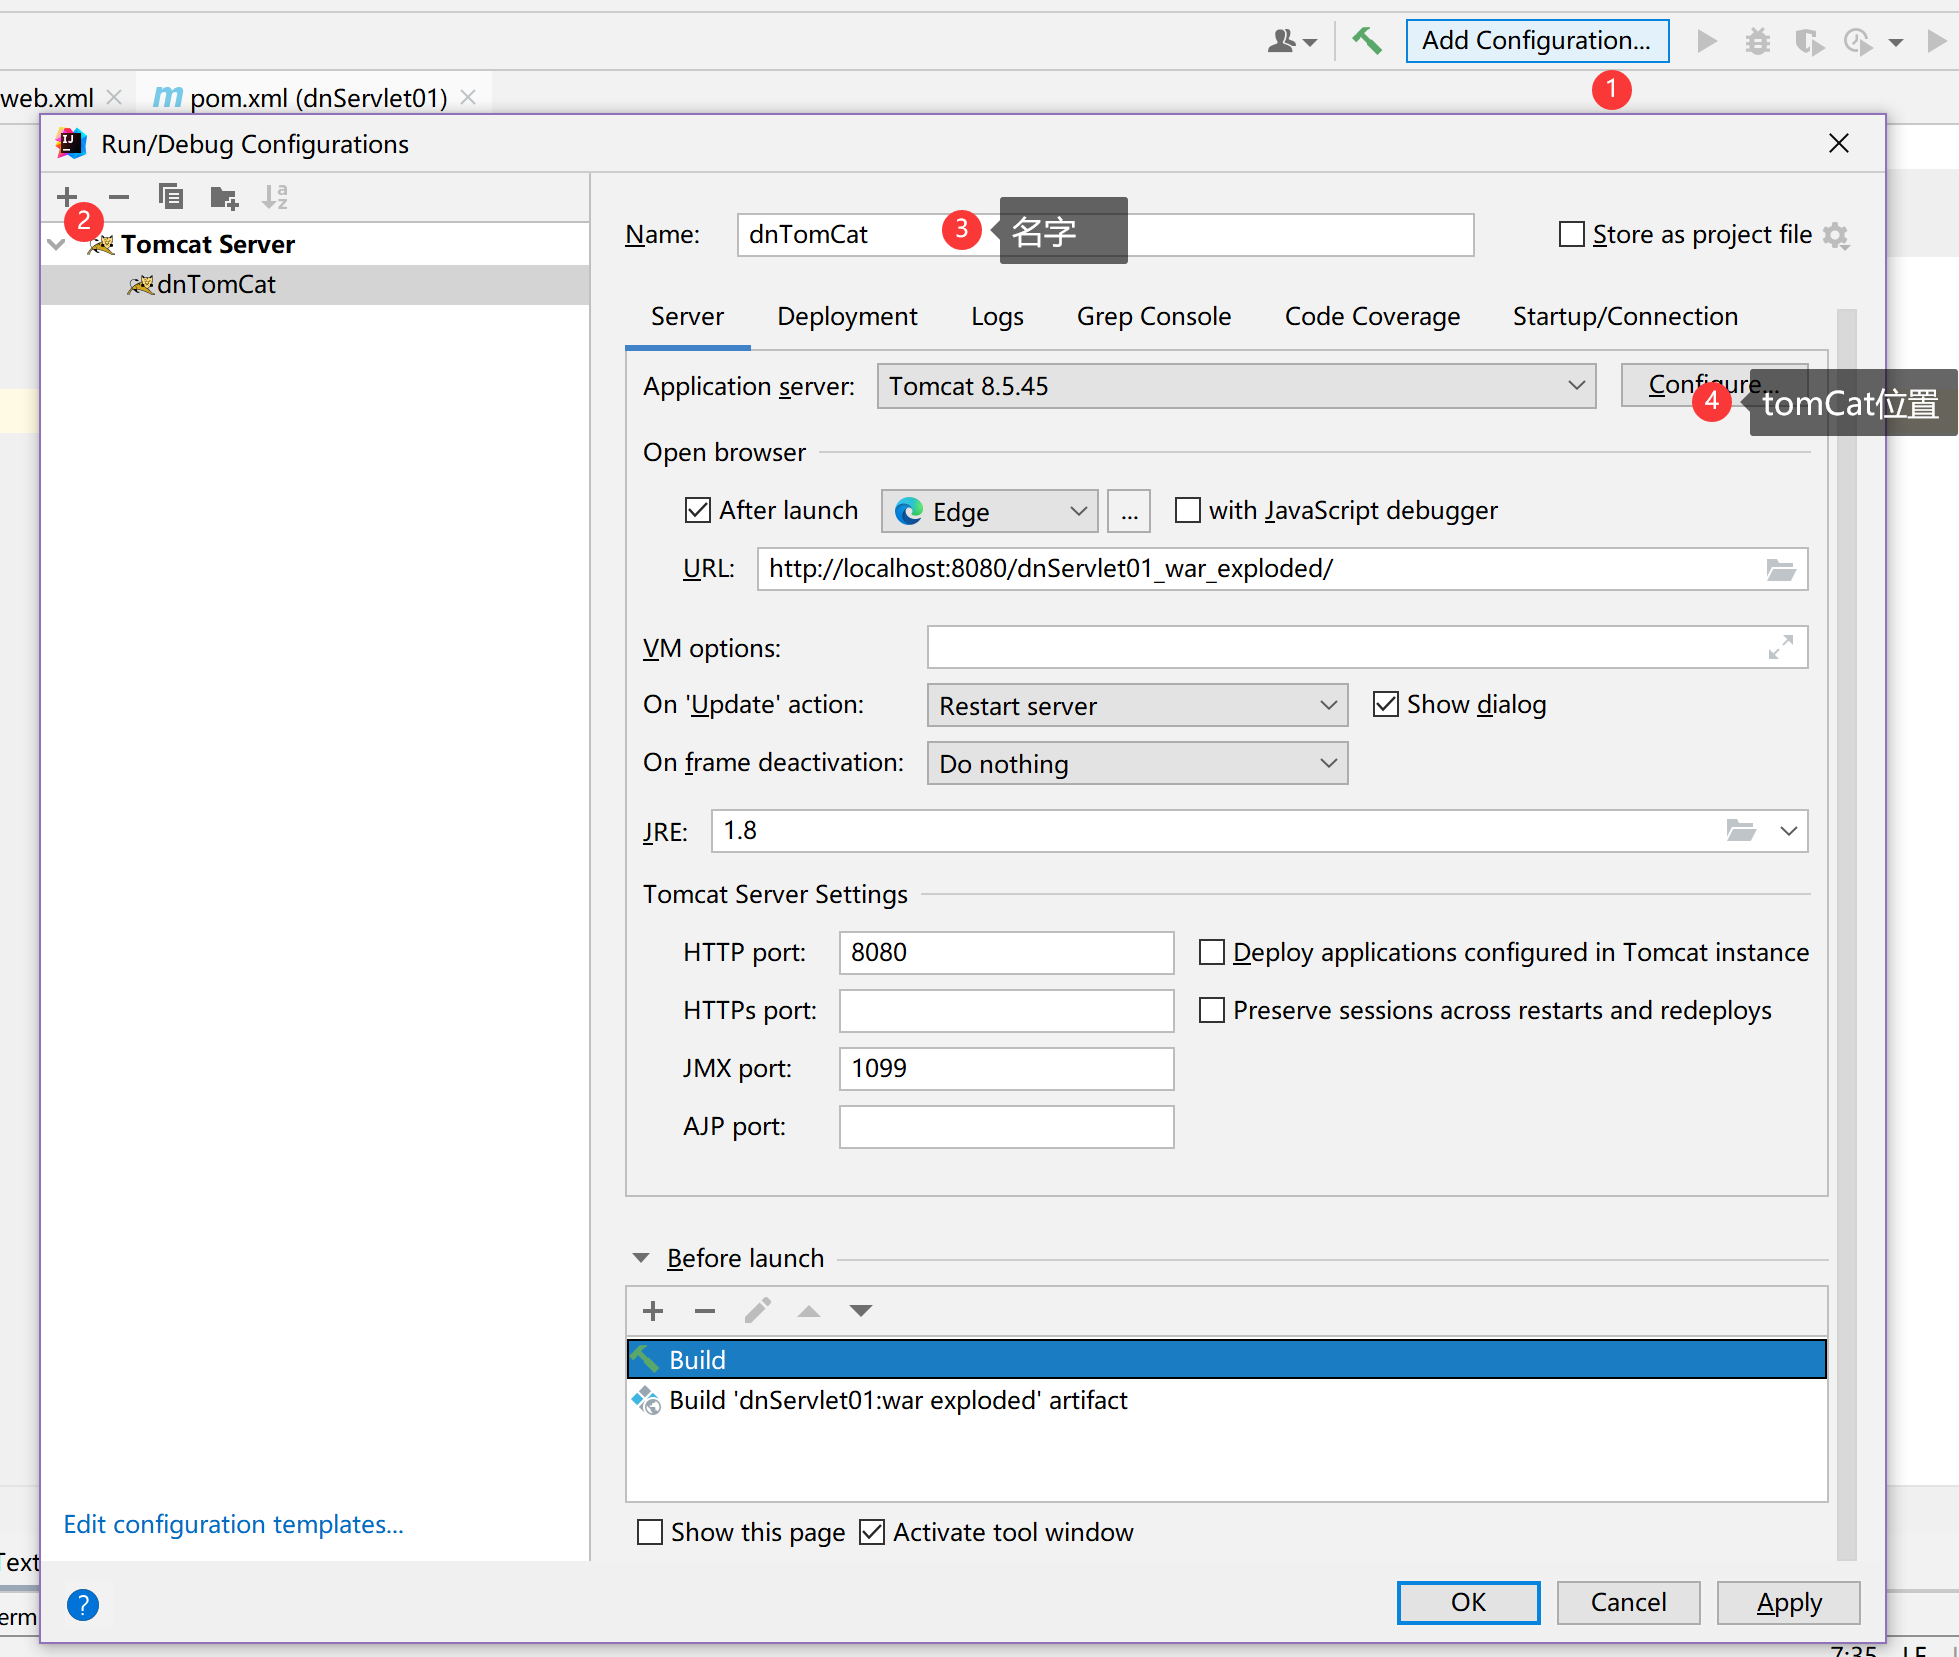Switch to the Deployment tab
Image resolution: width=1959 pixels, height=1657 pixels.
coord(846,317)
